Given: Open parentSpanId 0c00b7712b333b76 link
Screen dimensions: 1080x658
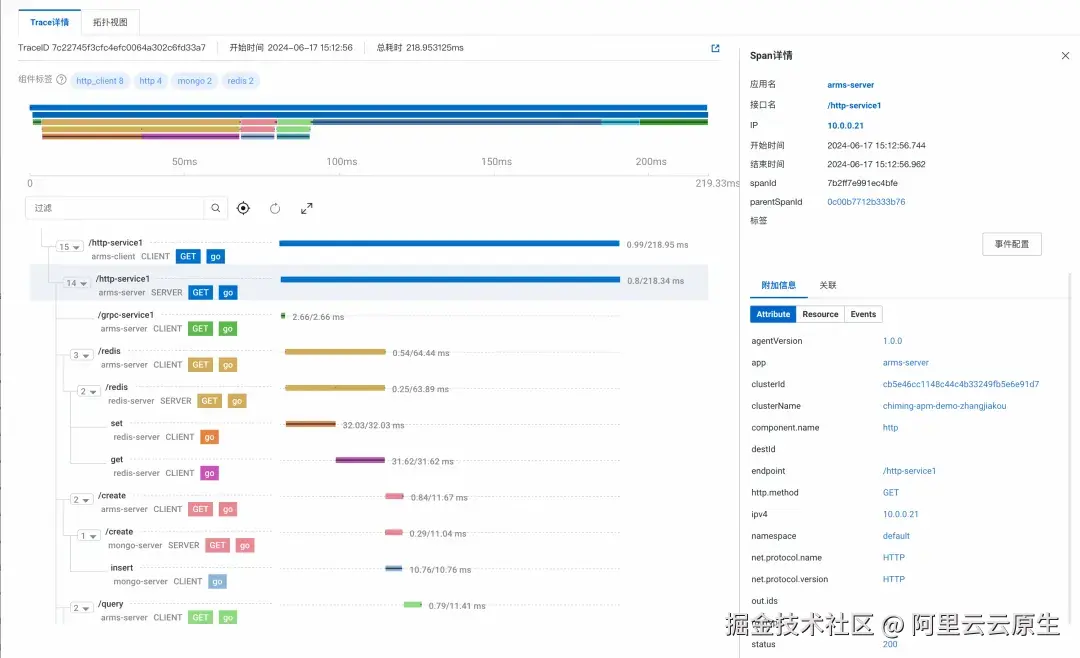Looking at the screenshot, I should 866,202.
